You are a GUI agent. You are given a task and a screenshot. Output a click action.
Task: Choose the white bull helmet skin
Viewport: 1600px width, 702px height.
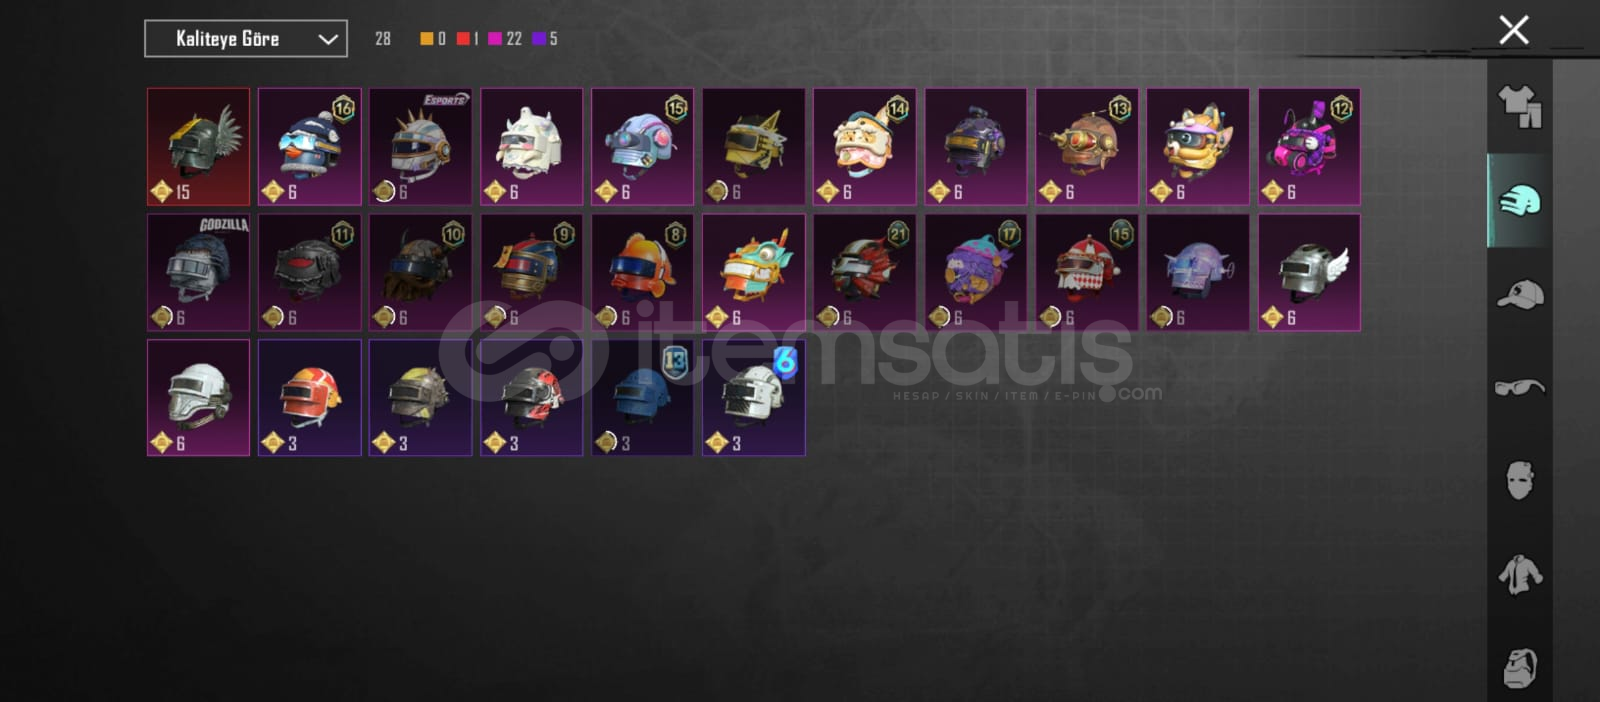(531, 146)
